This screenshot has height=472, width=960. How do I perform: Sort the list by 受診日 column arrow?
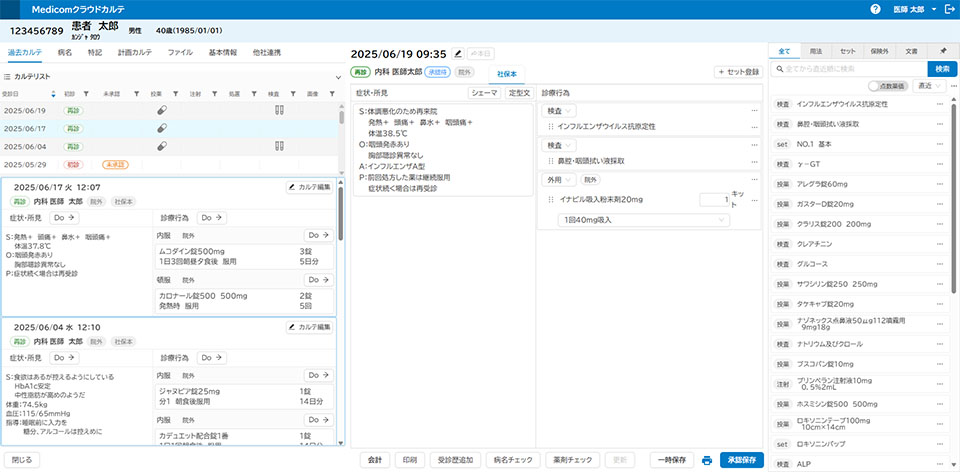pyautogui.click(x=53, y=93)
